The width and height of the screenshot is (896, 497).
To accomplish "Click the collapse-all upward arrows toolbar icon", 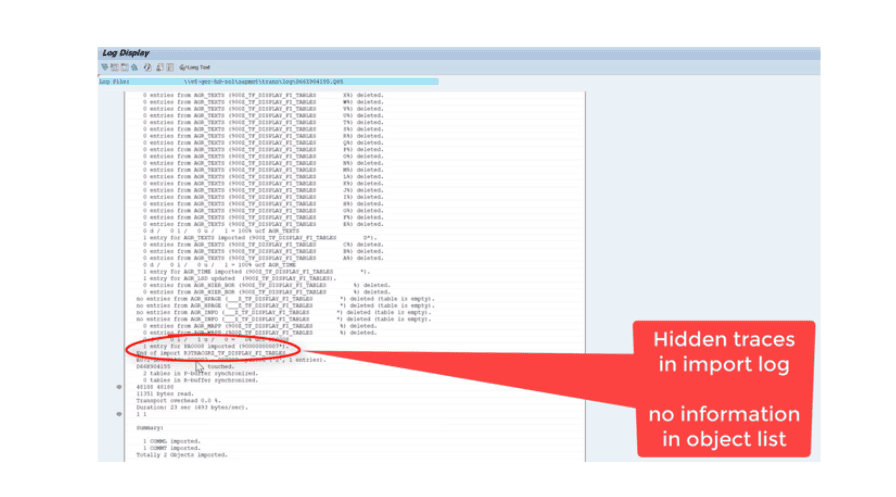I will coord(134,67).
